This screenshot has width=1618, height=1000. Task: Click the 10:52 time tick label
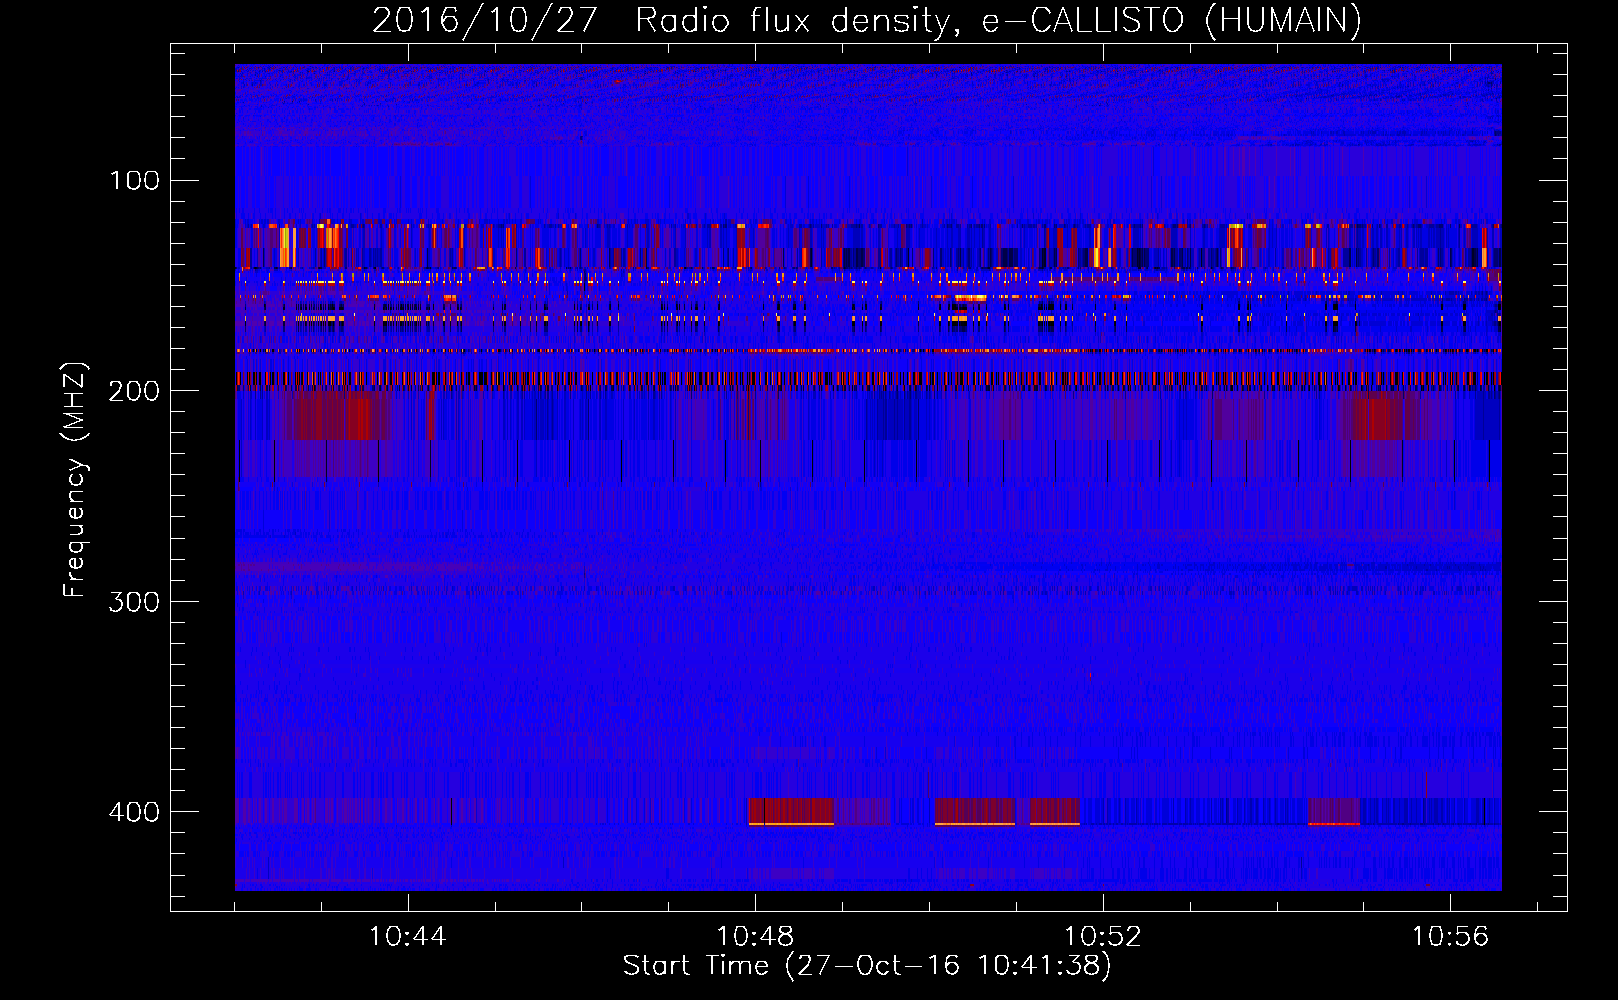pyautogui.click(x=1103, y=937)
